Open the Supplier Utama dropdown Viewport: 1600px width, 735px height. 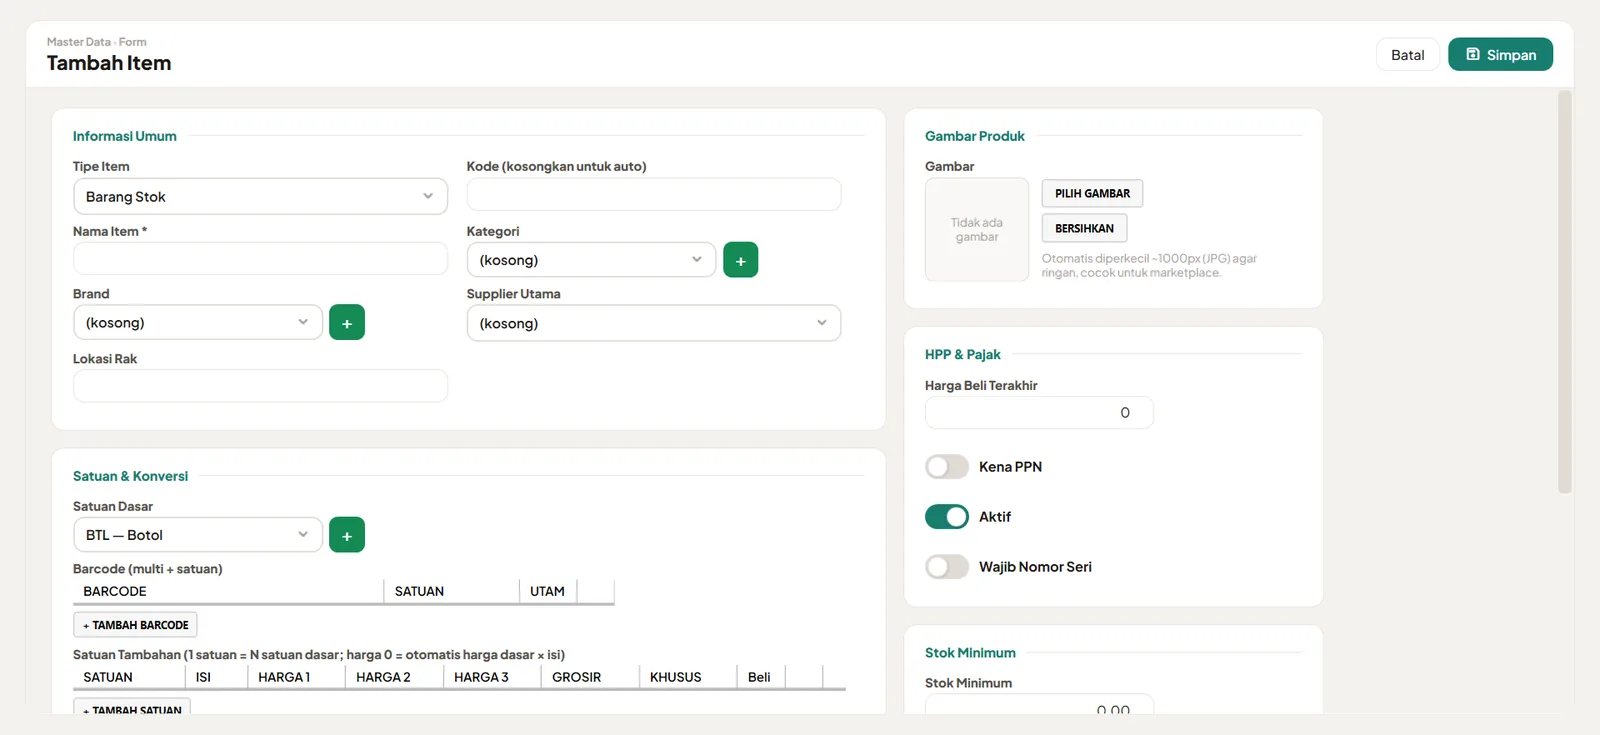(654, 323)
